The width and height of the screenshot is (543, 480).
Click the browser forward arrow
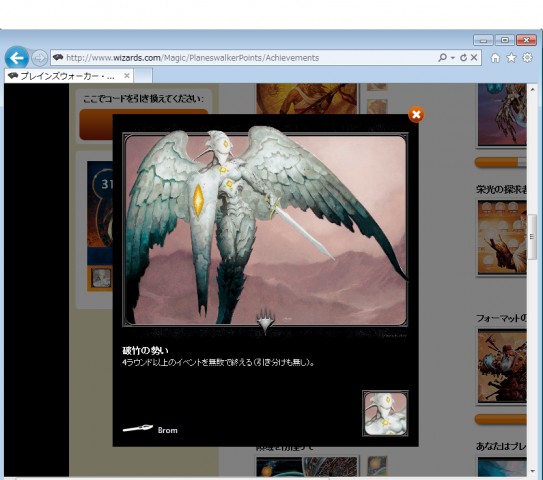(39, 58)
